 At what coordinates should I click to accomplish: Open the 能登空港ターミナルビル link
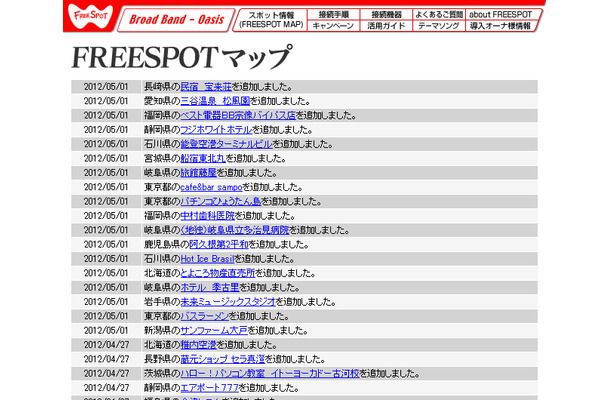pyautogui.click(x=226, y=144)
